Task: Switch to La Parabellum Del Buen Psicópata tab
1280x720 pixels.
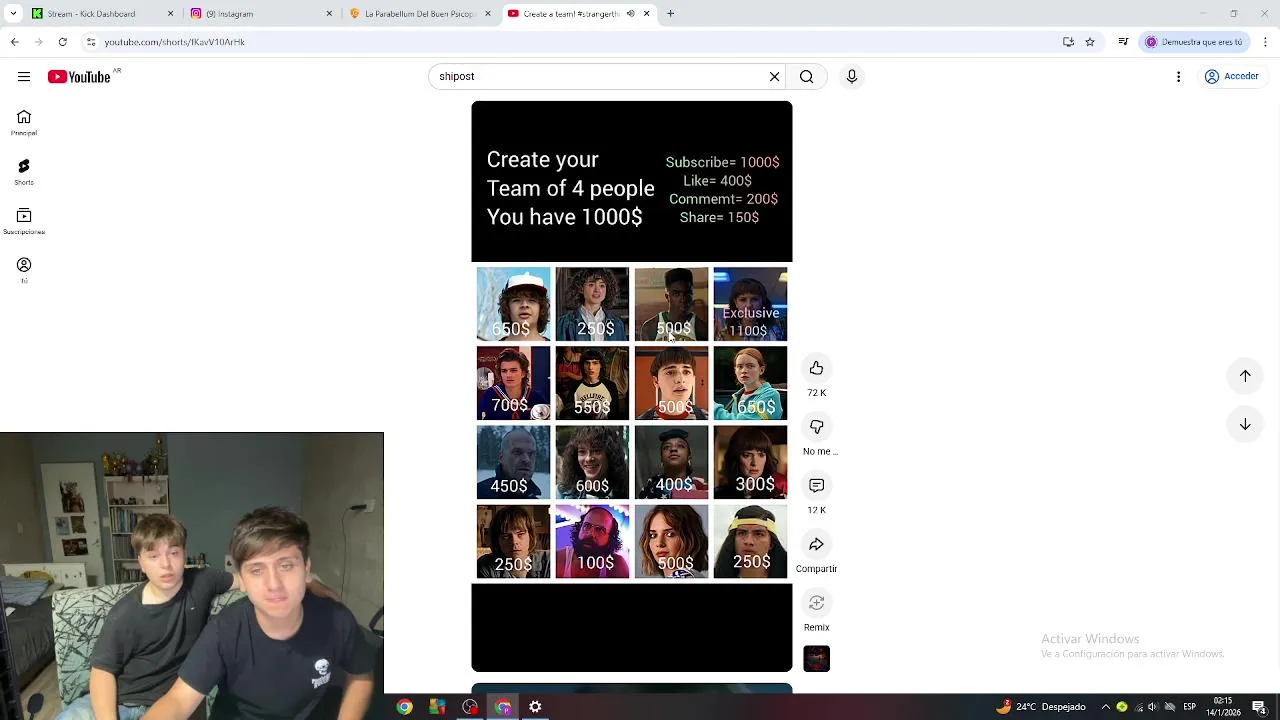Action: point(418,14)
